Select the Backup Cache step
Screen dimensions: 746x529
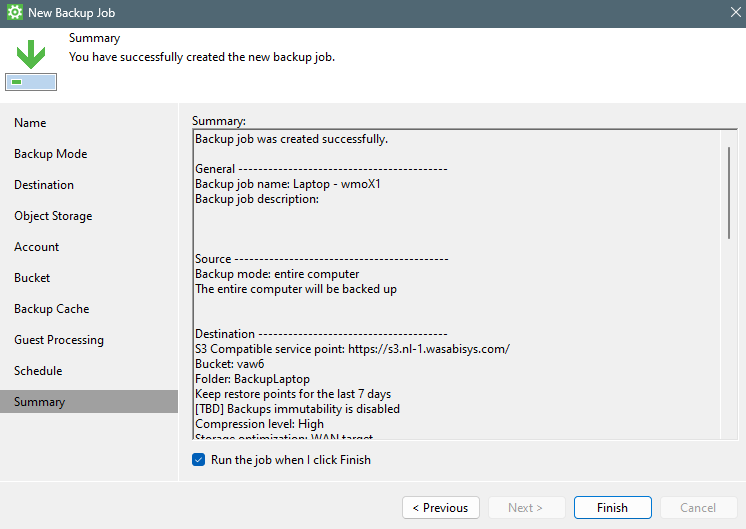(51, 309)
